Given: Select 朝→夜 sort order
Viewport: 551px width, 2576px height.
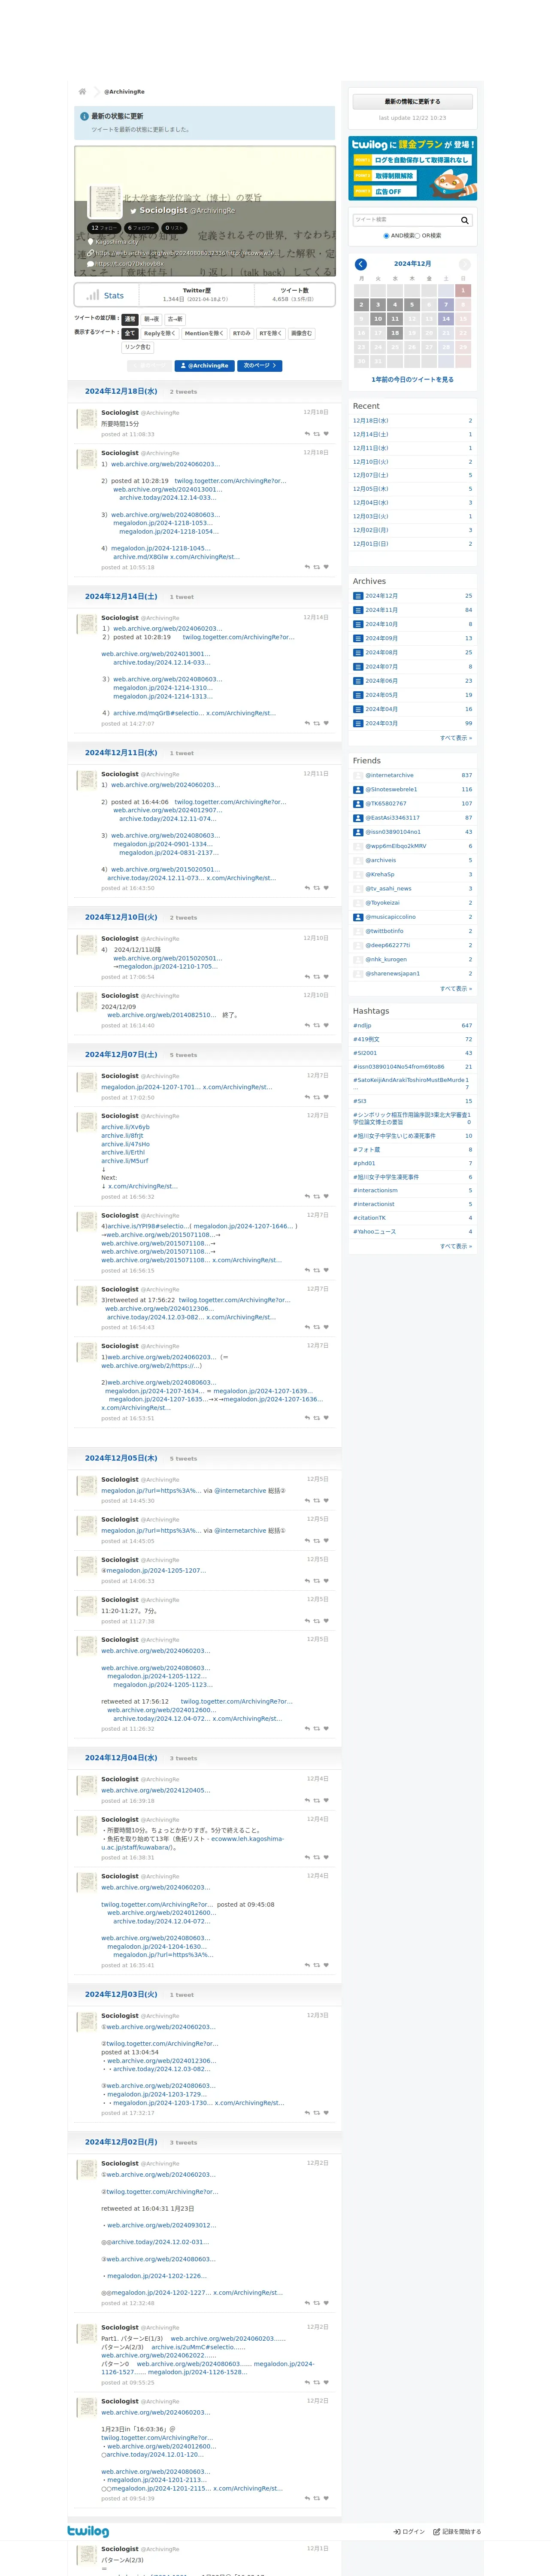Looking at the screenshot, I should point(152,319).
